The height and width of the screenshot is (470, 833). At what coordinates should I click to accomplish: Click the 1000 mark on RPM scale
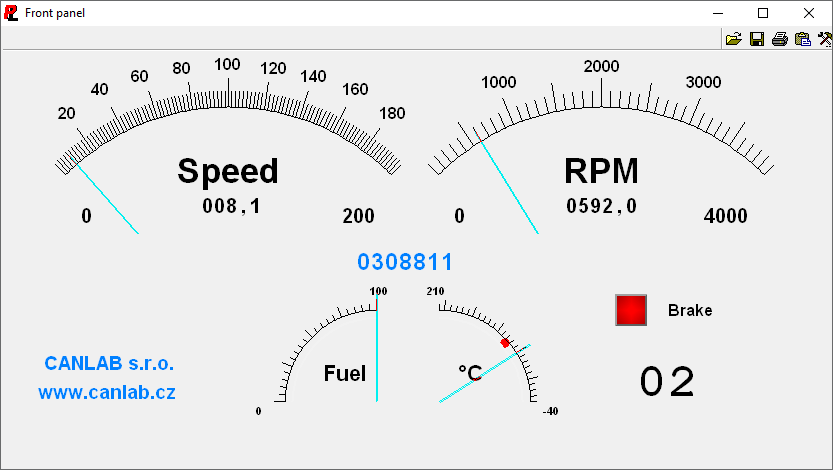coord(498,82)
